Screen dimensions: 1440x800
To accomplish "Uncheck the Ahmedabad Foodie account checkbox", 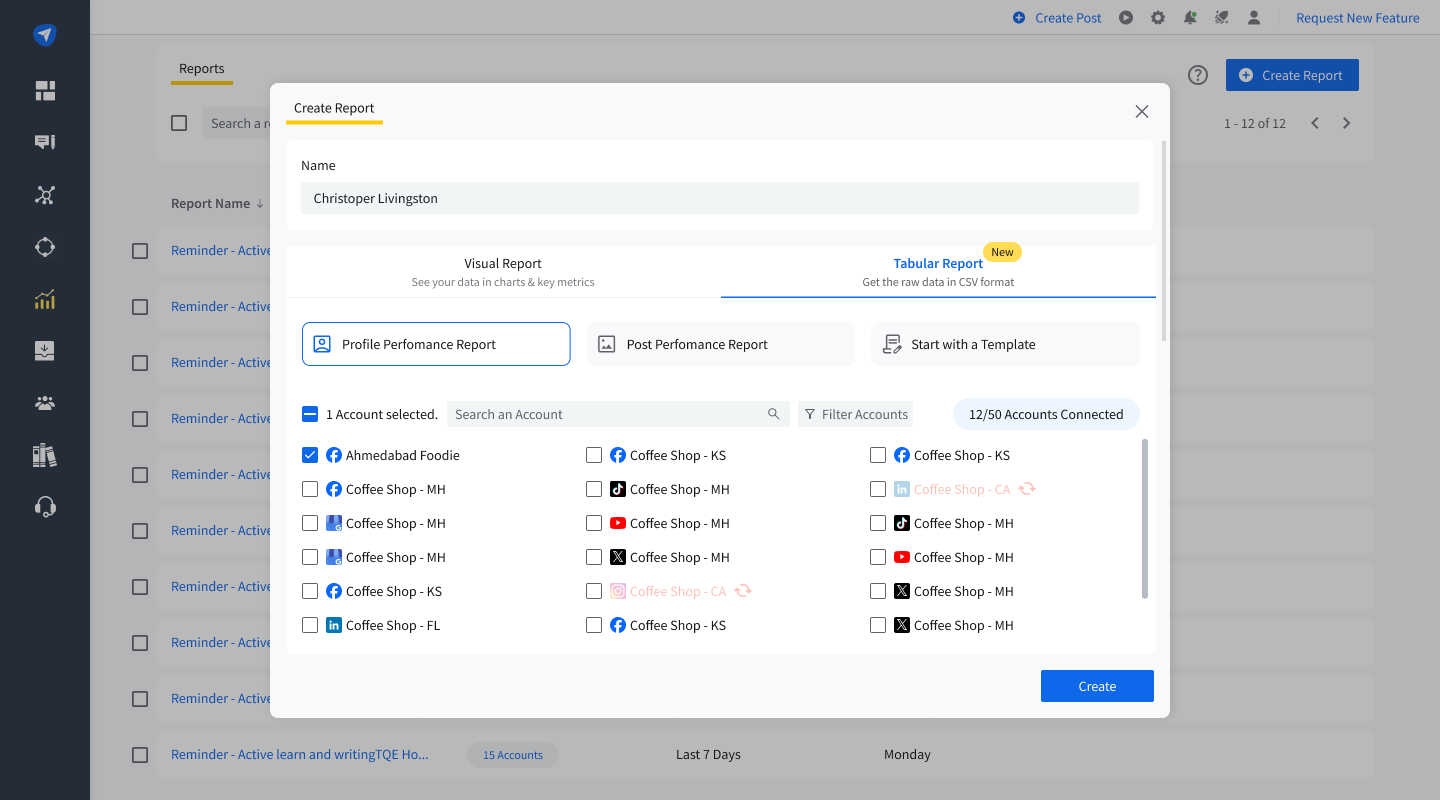I will coord(310,455).
